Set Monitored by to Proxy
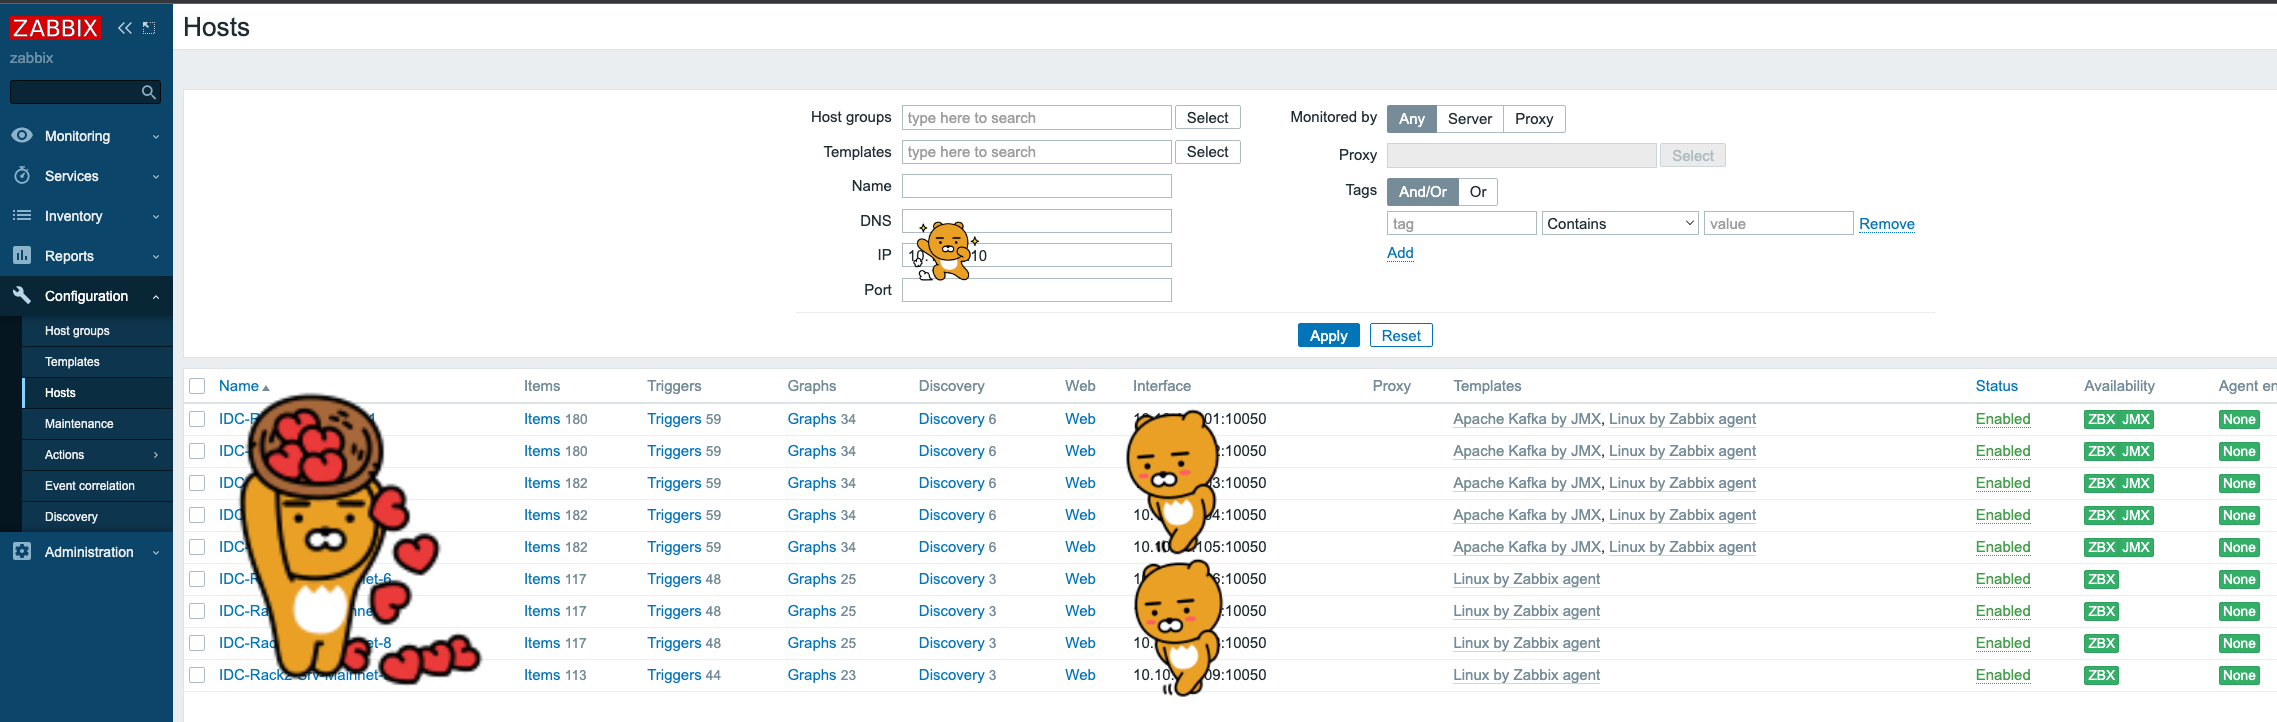This screenshot has width=2277, height=722. coord(1533,119)
